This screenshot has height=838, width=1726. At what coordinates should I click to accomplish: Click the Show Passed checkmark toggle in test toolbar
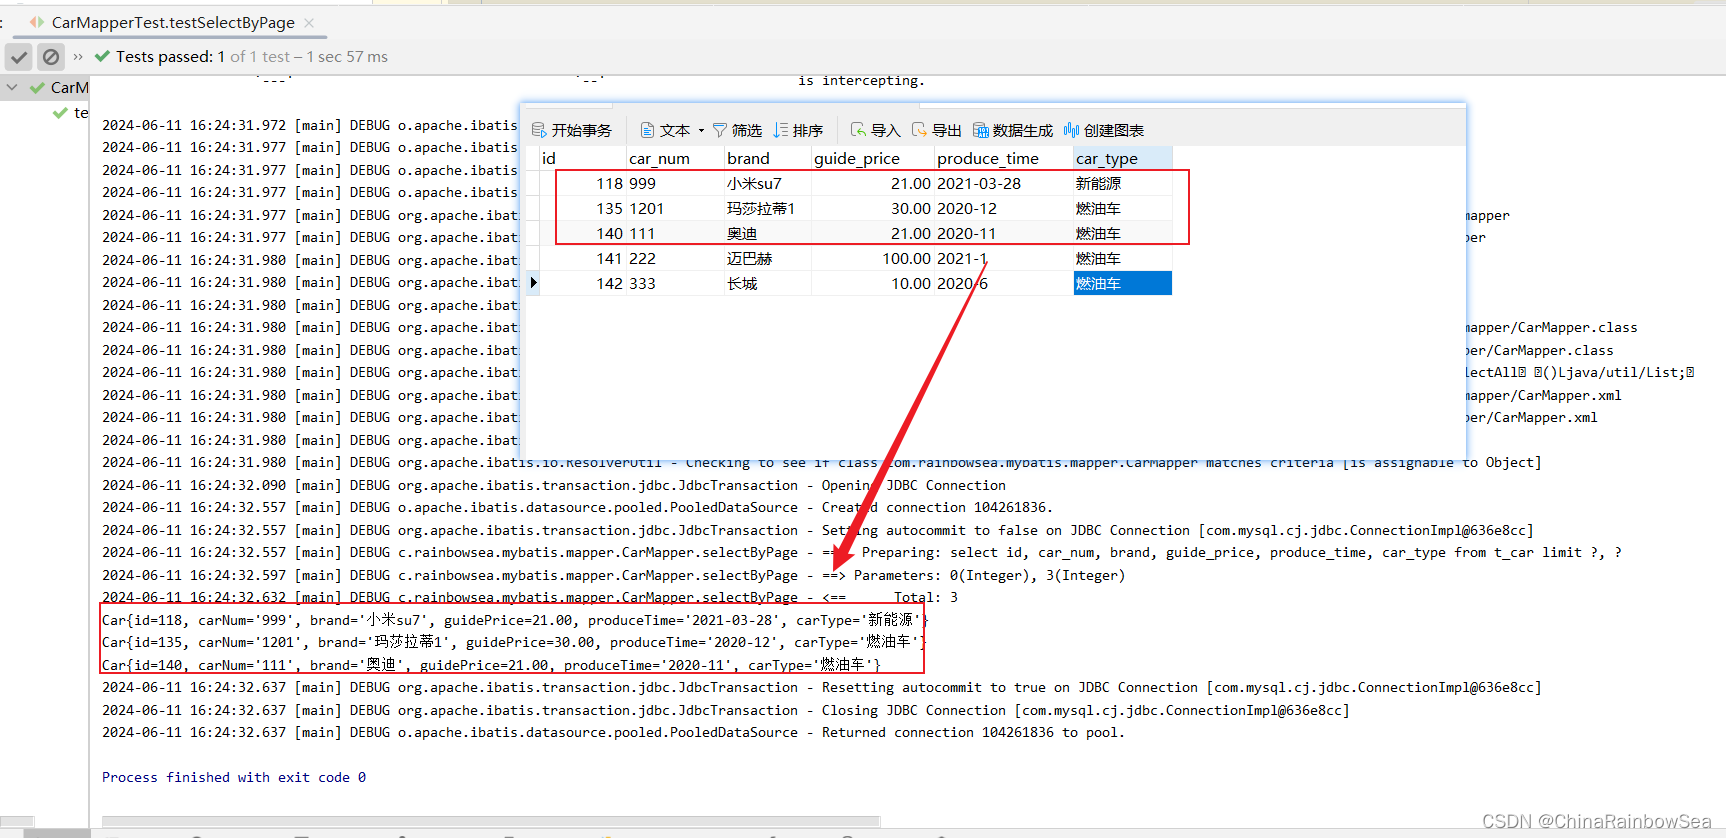tap(19, 57)
